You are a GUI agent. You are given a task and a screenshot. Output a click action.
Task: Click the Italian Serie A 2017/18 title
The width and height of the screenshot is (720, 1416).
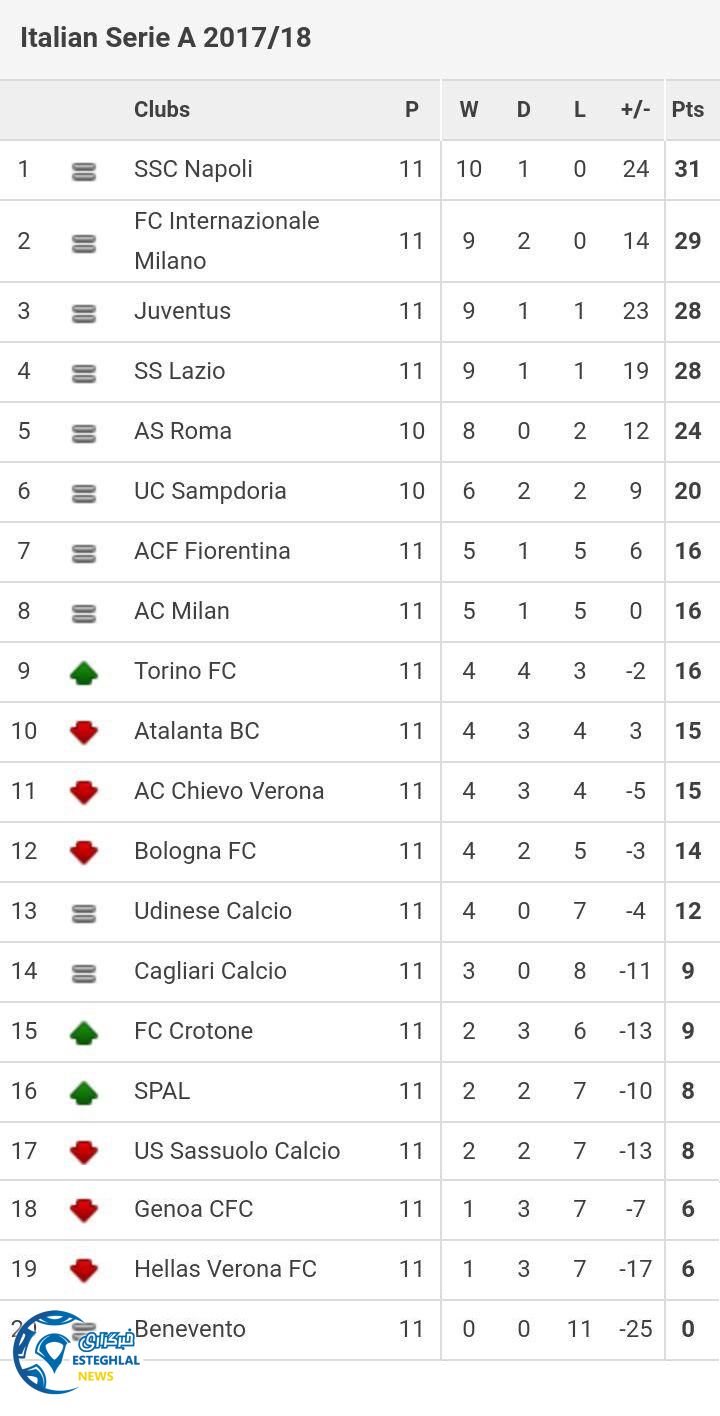coord(166,38)
